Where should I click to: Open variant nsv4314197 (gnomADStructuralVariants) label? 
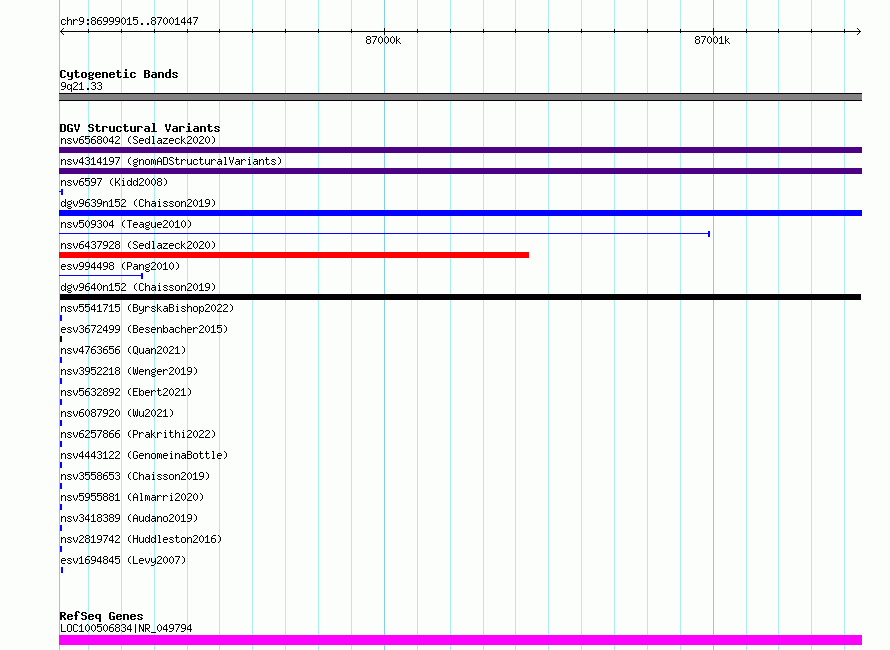click(171, 161)
